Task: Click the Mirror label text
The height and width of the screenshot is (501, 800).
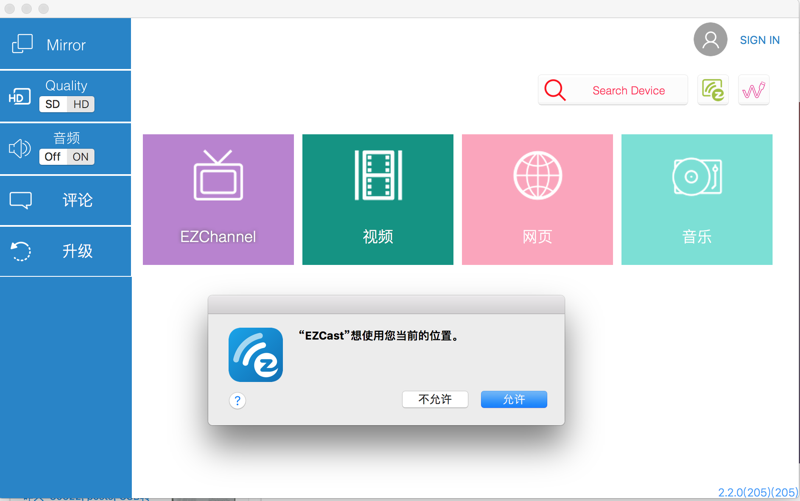Action: pyautogui.click(x=66, y=45)
